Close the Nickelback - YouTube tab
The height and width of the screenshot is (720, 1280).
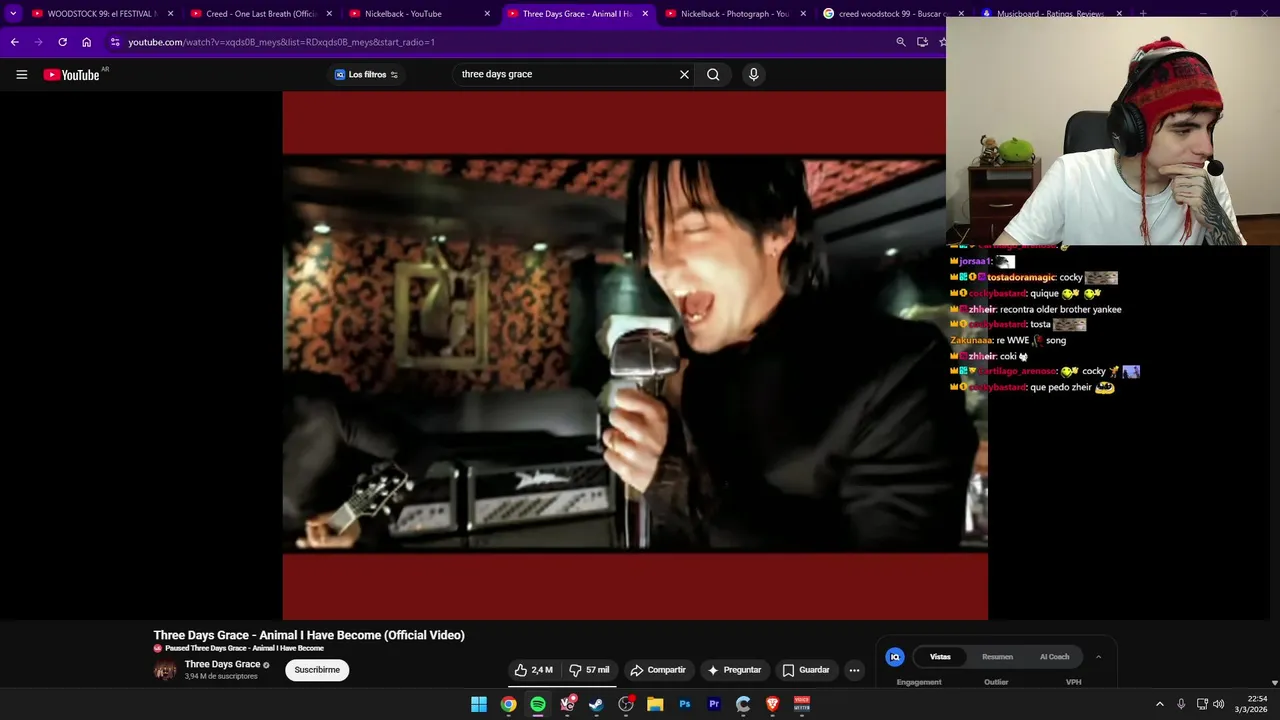pyautogui.click(x=487, y=14)
